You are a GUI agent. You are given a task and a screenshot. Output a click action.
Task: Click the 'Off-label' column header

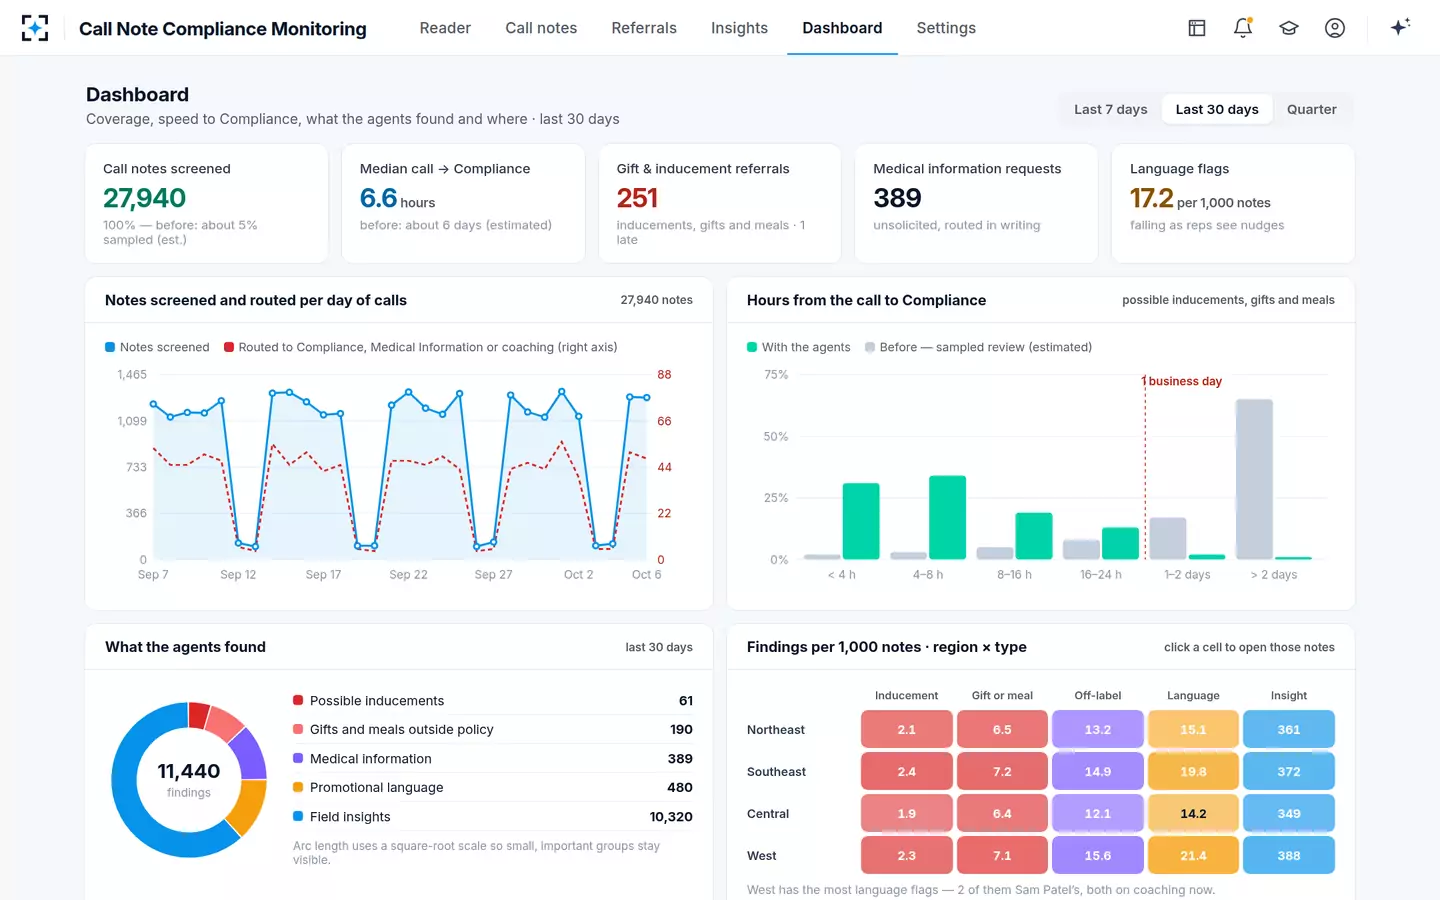pos(1098,695)
